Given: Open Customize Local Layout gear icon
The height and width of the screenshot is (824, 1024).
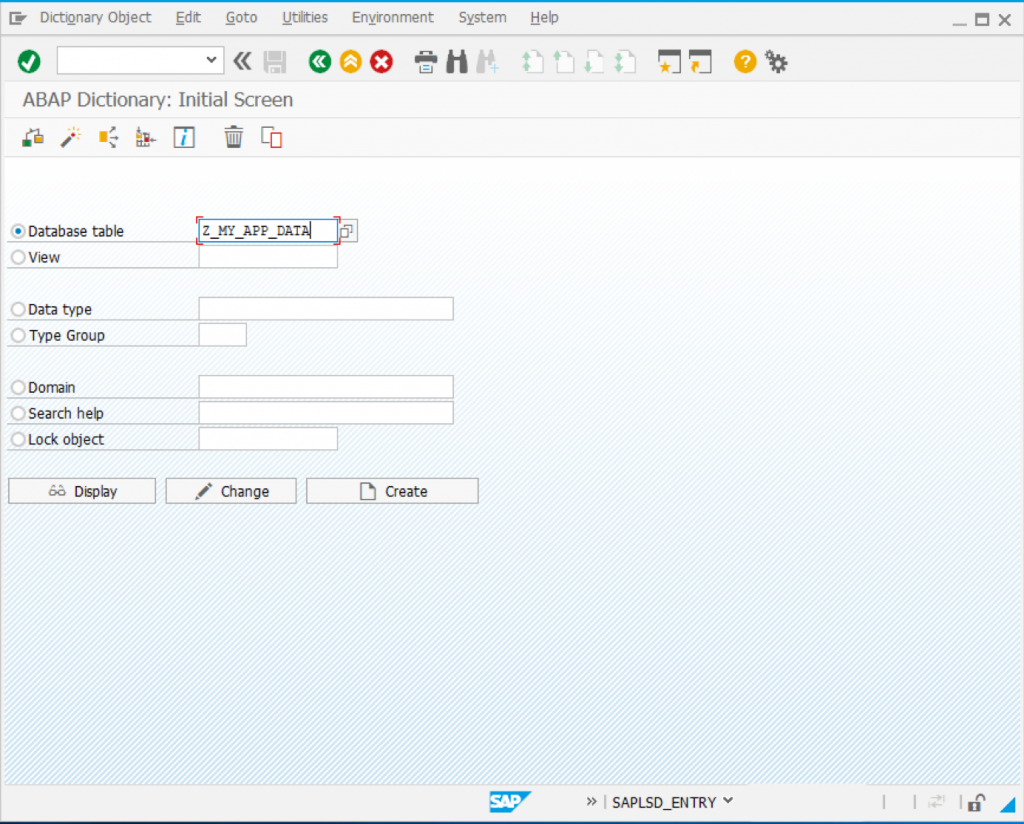Looking at the screenshot, I should point(776,62).
